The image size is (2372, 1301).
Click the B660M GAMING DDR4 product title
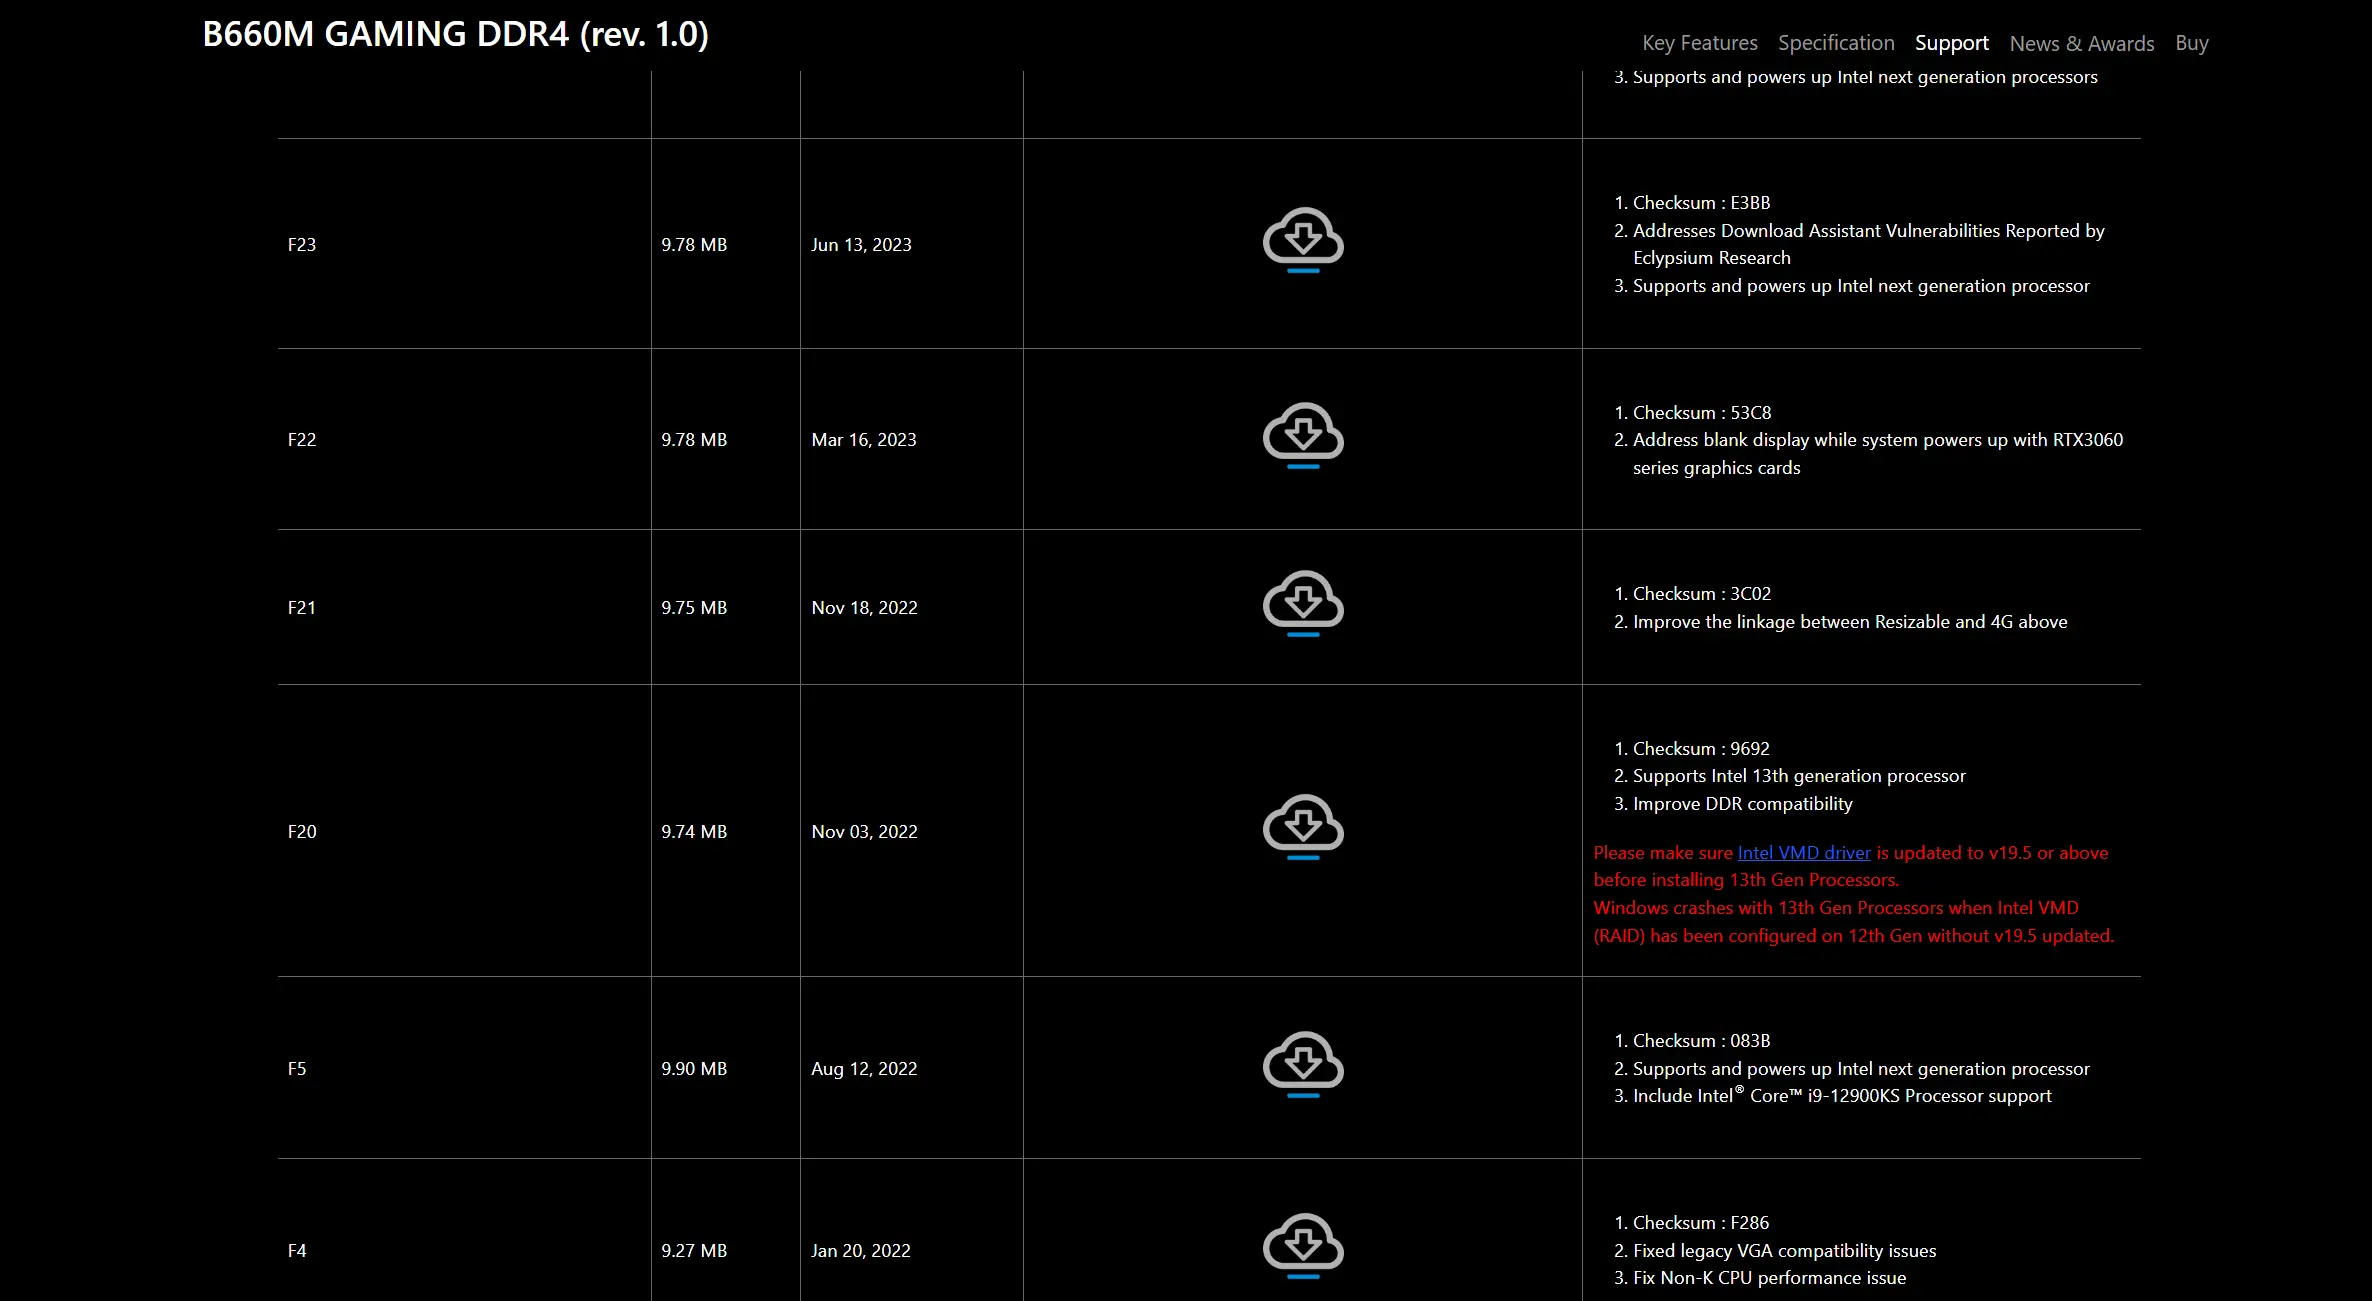456,34
